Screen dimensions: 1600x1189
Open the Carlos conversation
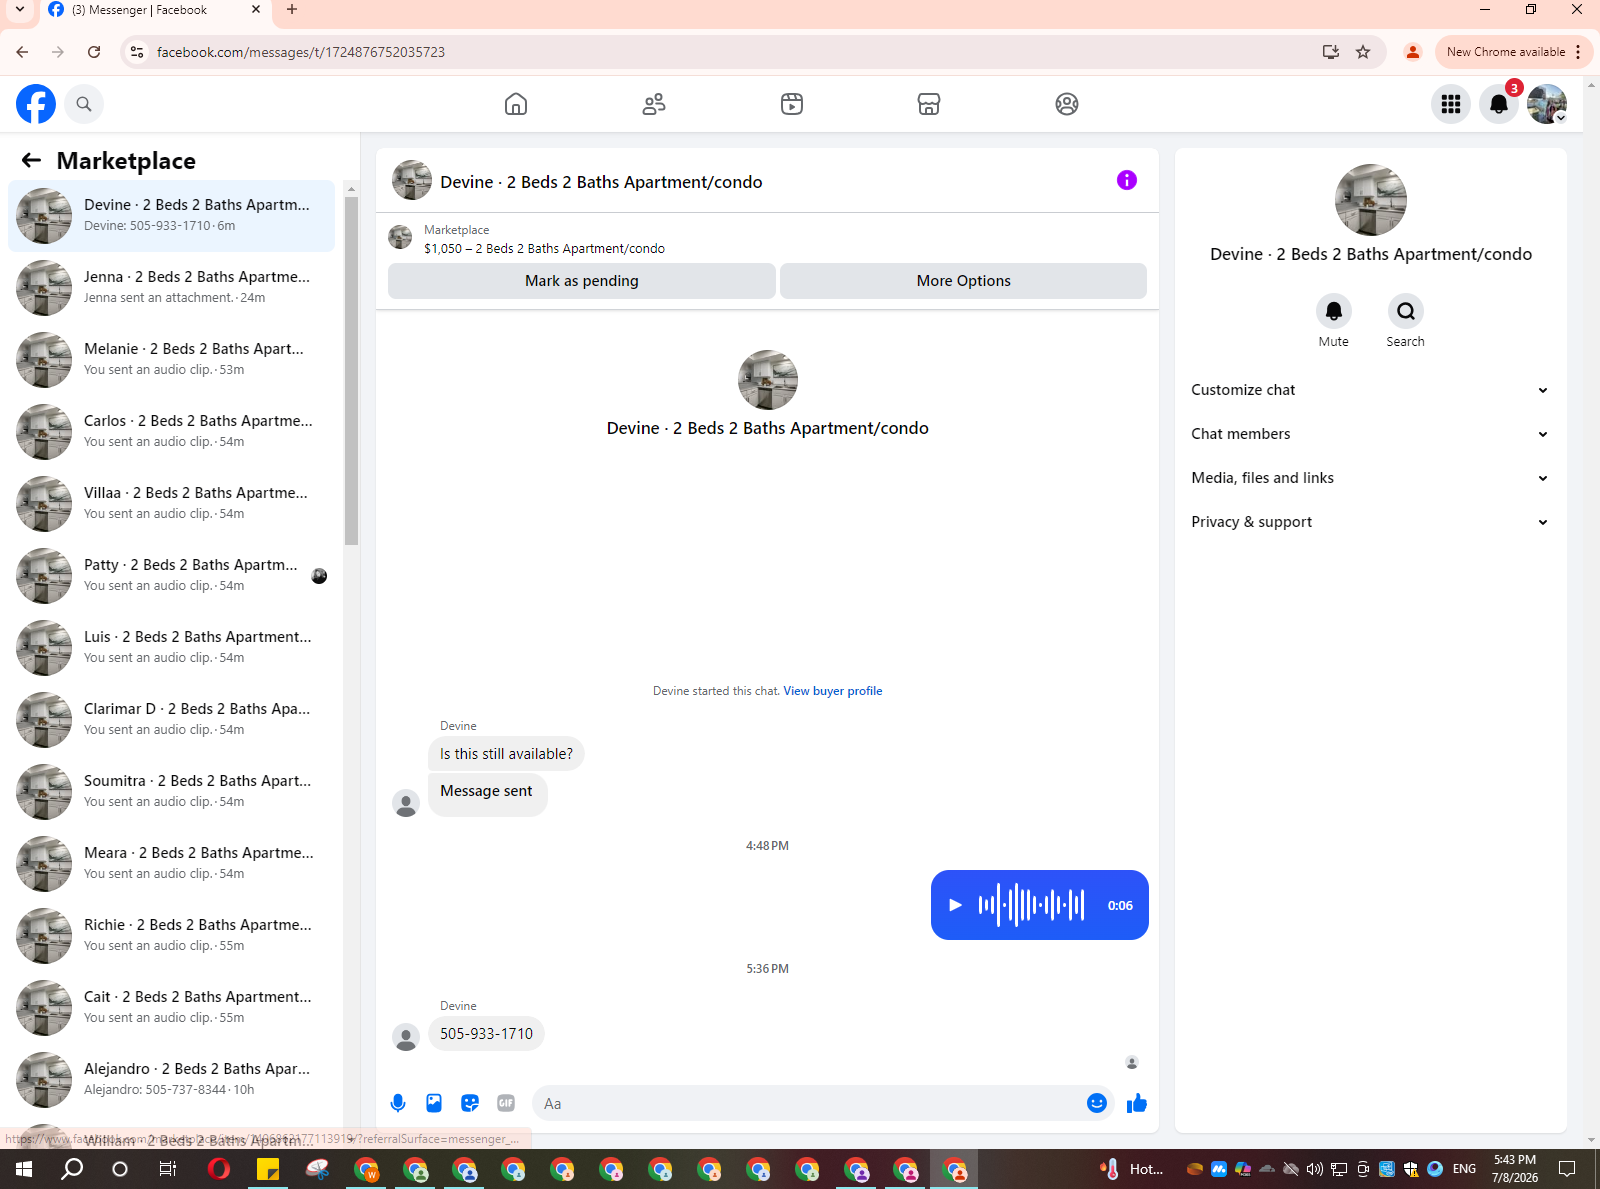(x=172, y=432)
